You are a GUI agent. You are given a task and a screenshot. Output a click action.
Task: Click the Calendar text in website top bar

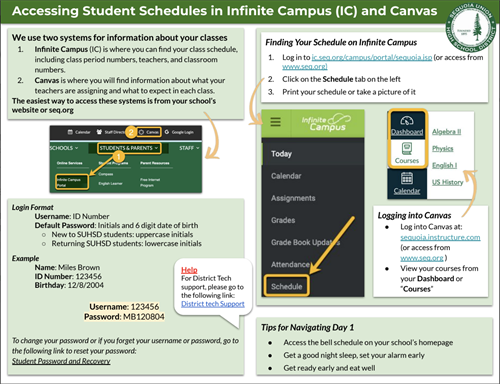(82, 132)
